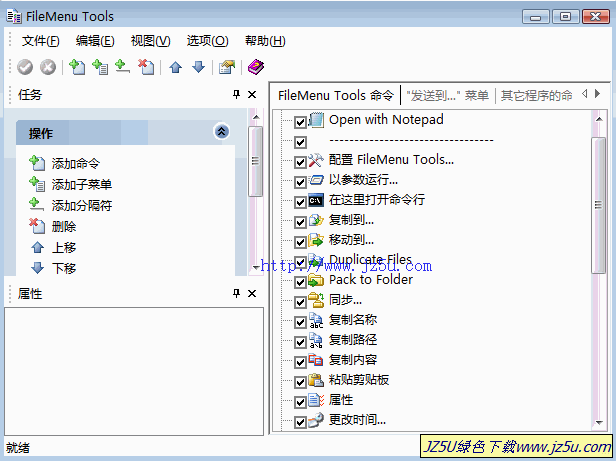Viewport: 616px width, 461px height.
Task: Click the 添加分隔符 link
Action: [x=82, y=205]
